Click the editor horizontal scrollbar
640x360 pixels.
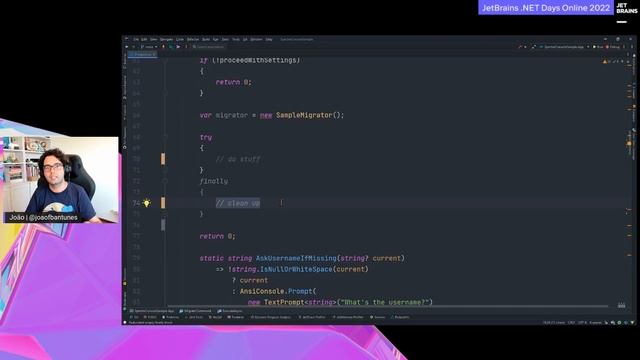point(388,306)
